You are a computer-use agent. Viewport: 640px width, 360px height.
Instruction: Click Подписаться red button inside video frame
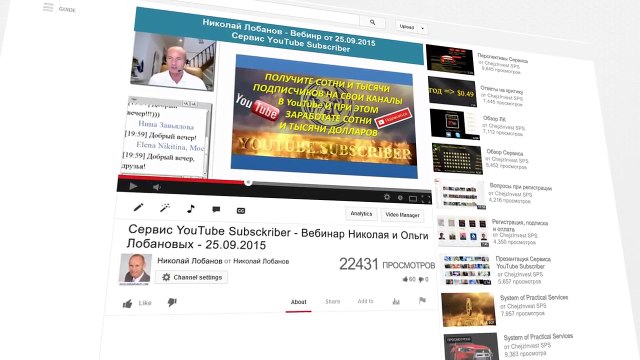(392, 118)
